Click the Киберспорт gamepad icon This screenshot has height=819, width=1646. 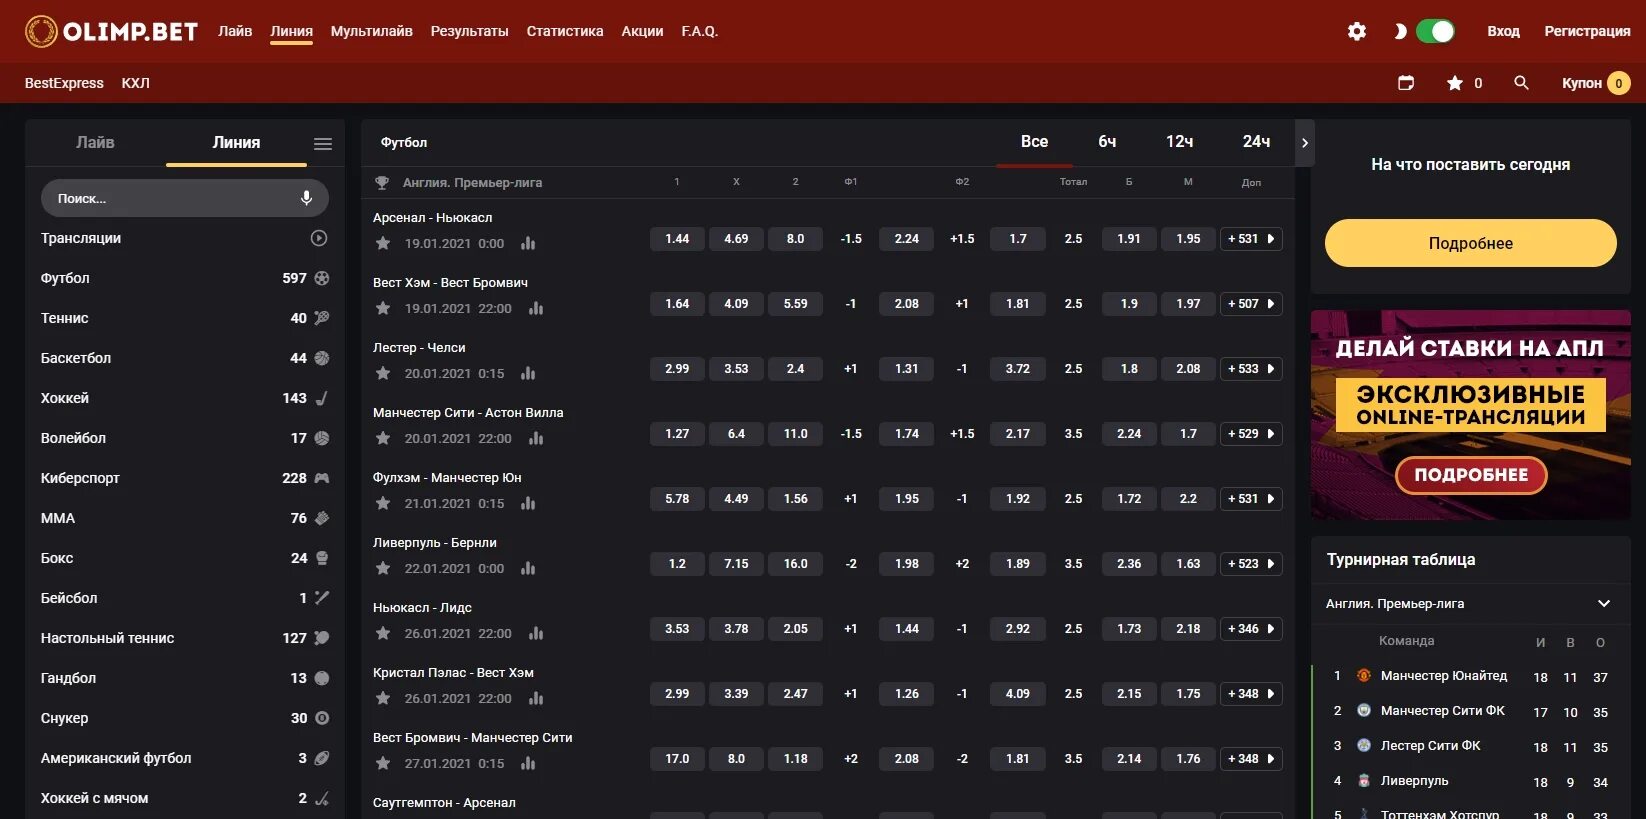(x=322, y=478)
